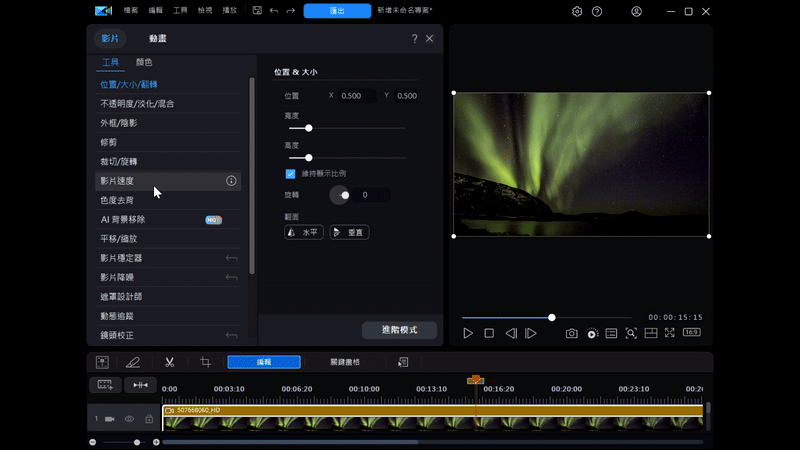Toggle the 維持顯示比例 checkbox
The width and height of the screenshot is (800, 450).
[x=291, y=173]
